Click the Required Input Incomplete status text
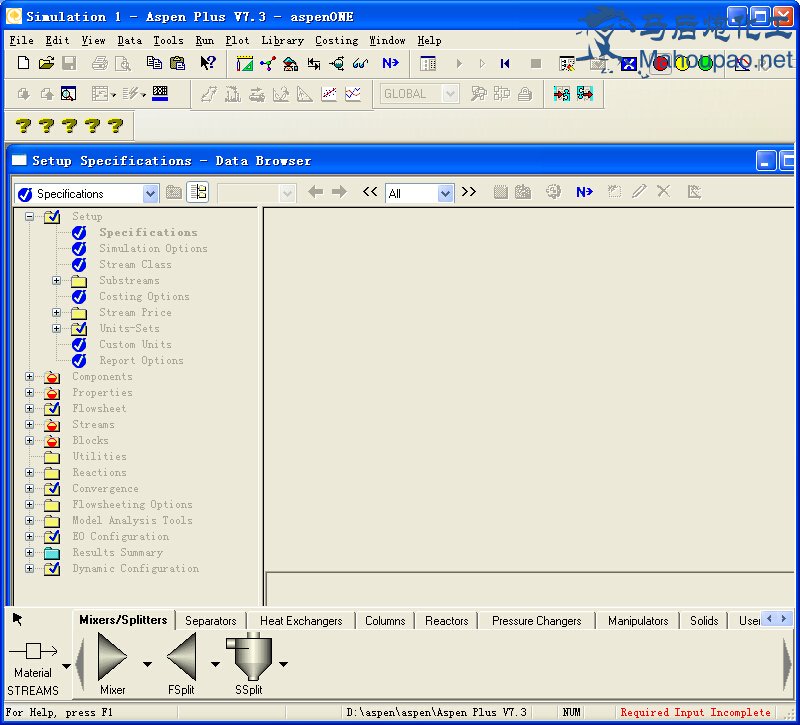 695,712
